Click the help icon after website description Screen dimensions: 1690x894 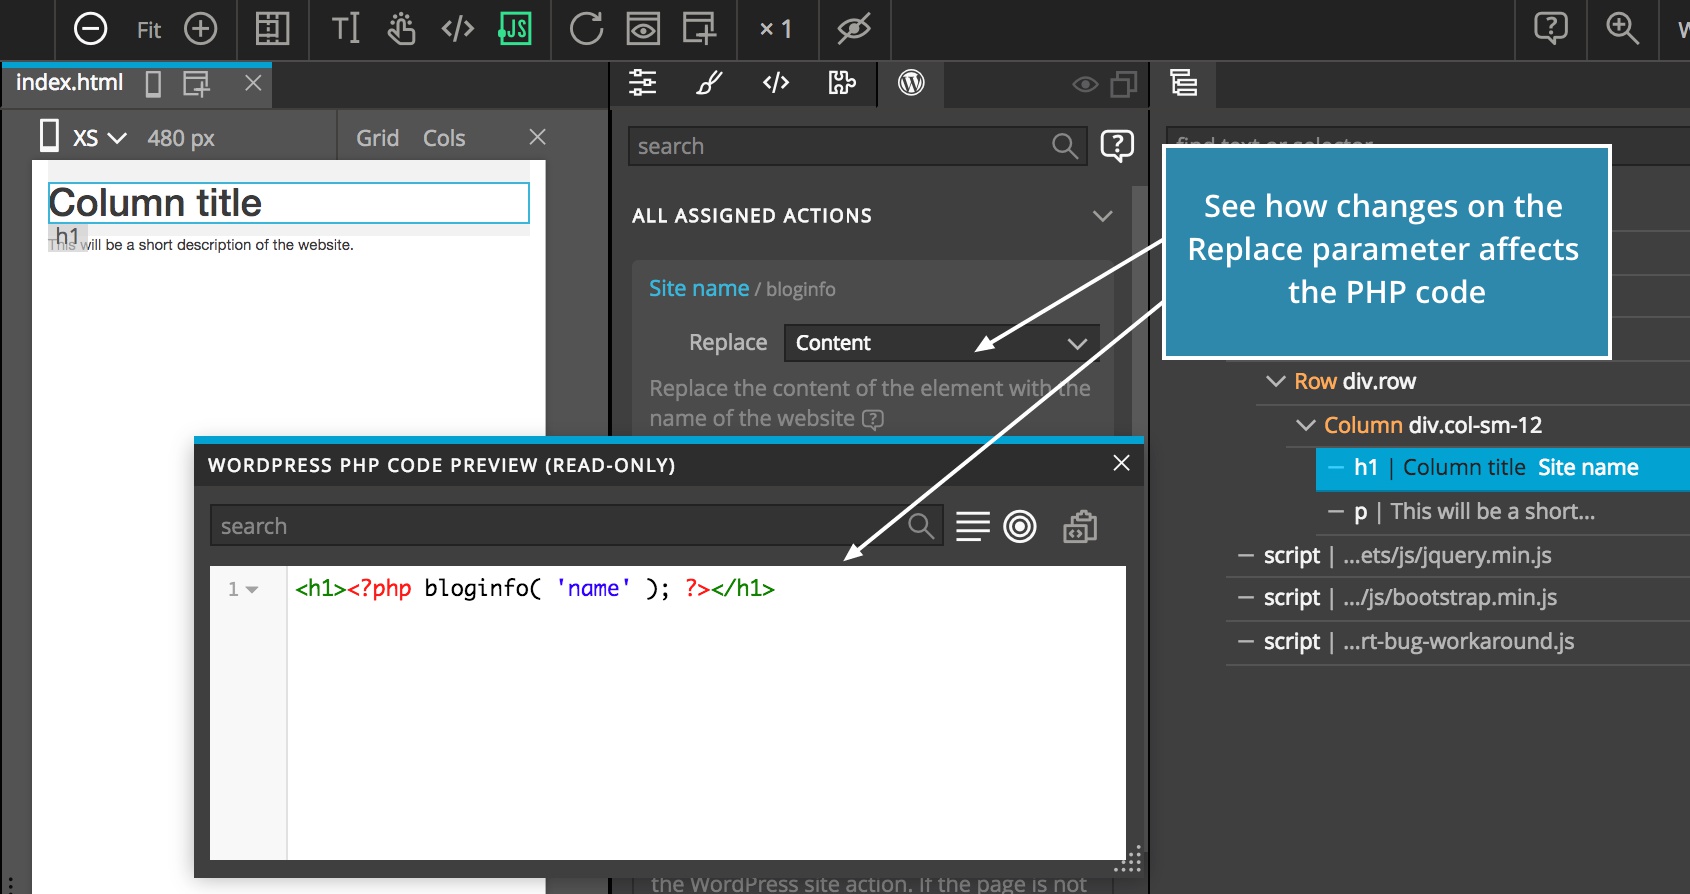(873, 419)
